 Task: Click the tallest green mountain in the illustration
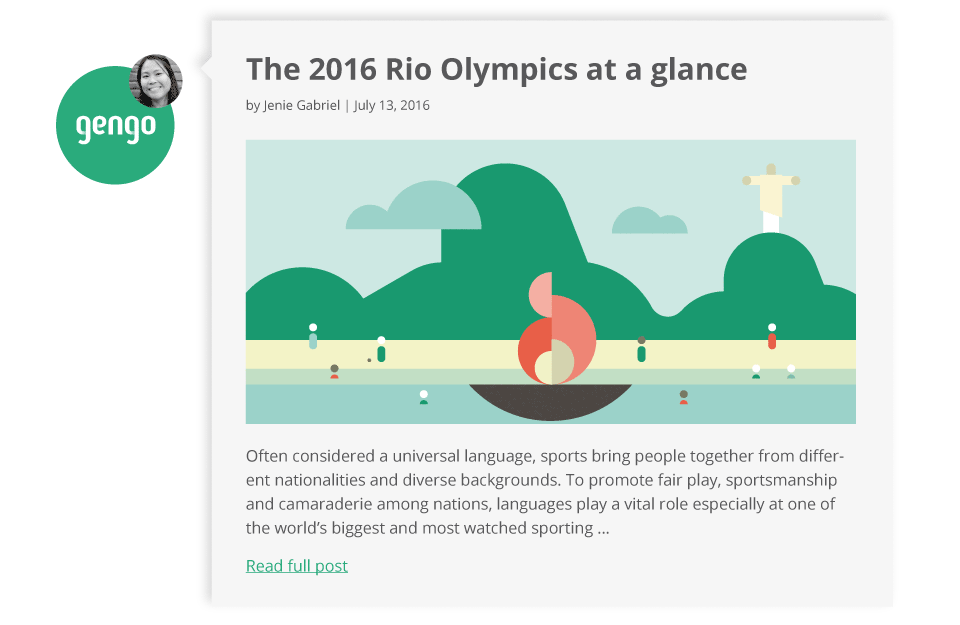click(508, 245)
